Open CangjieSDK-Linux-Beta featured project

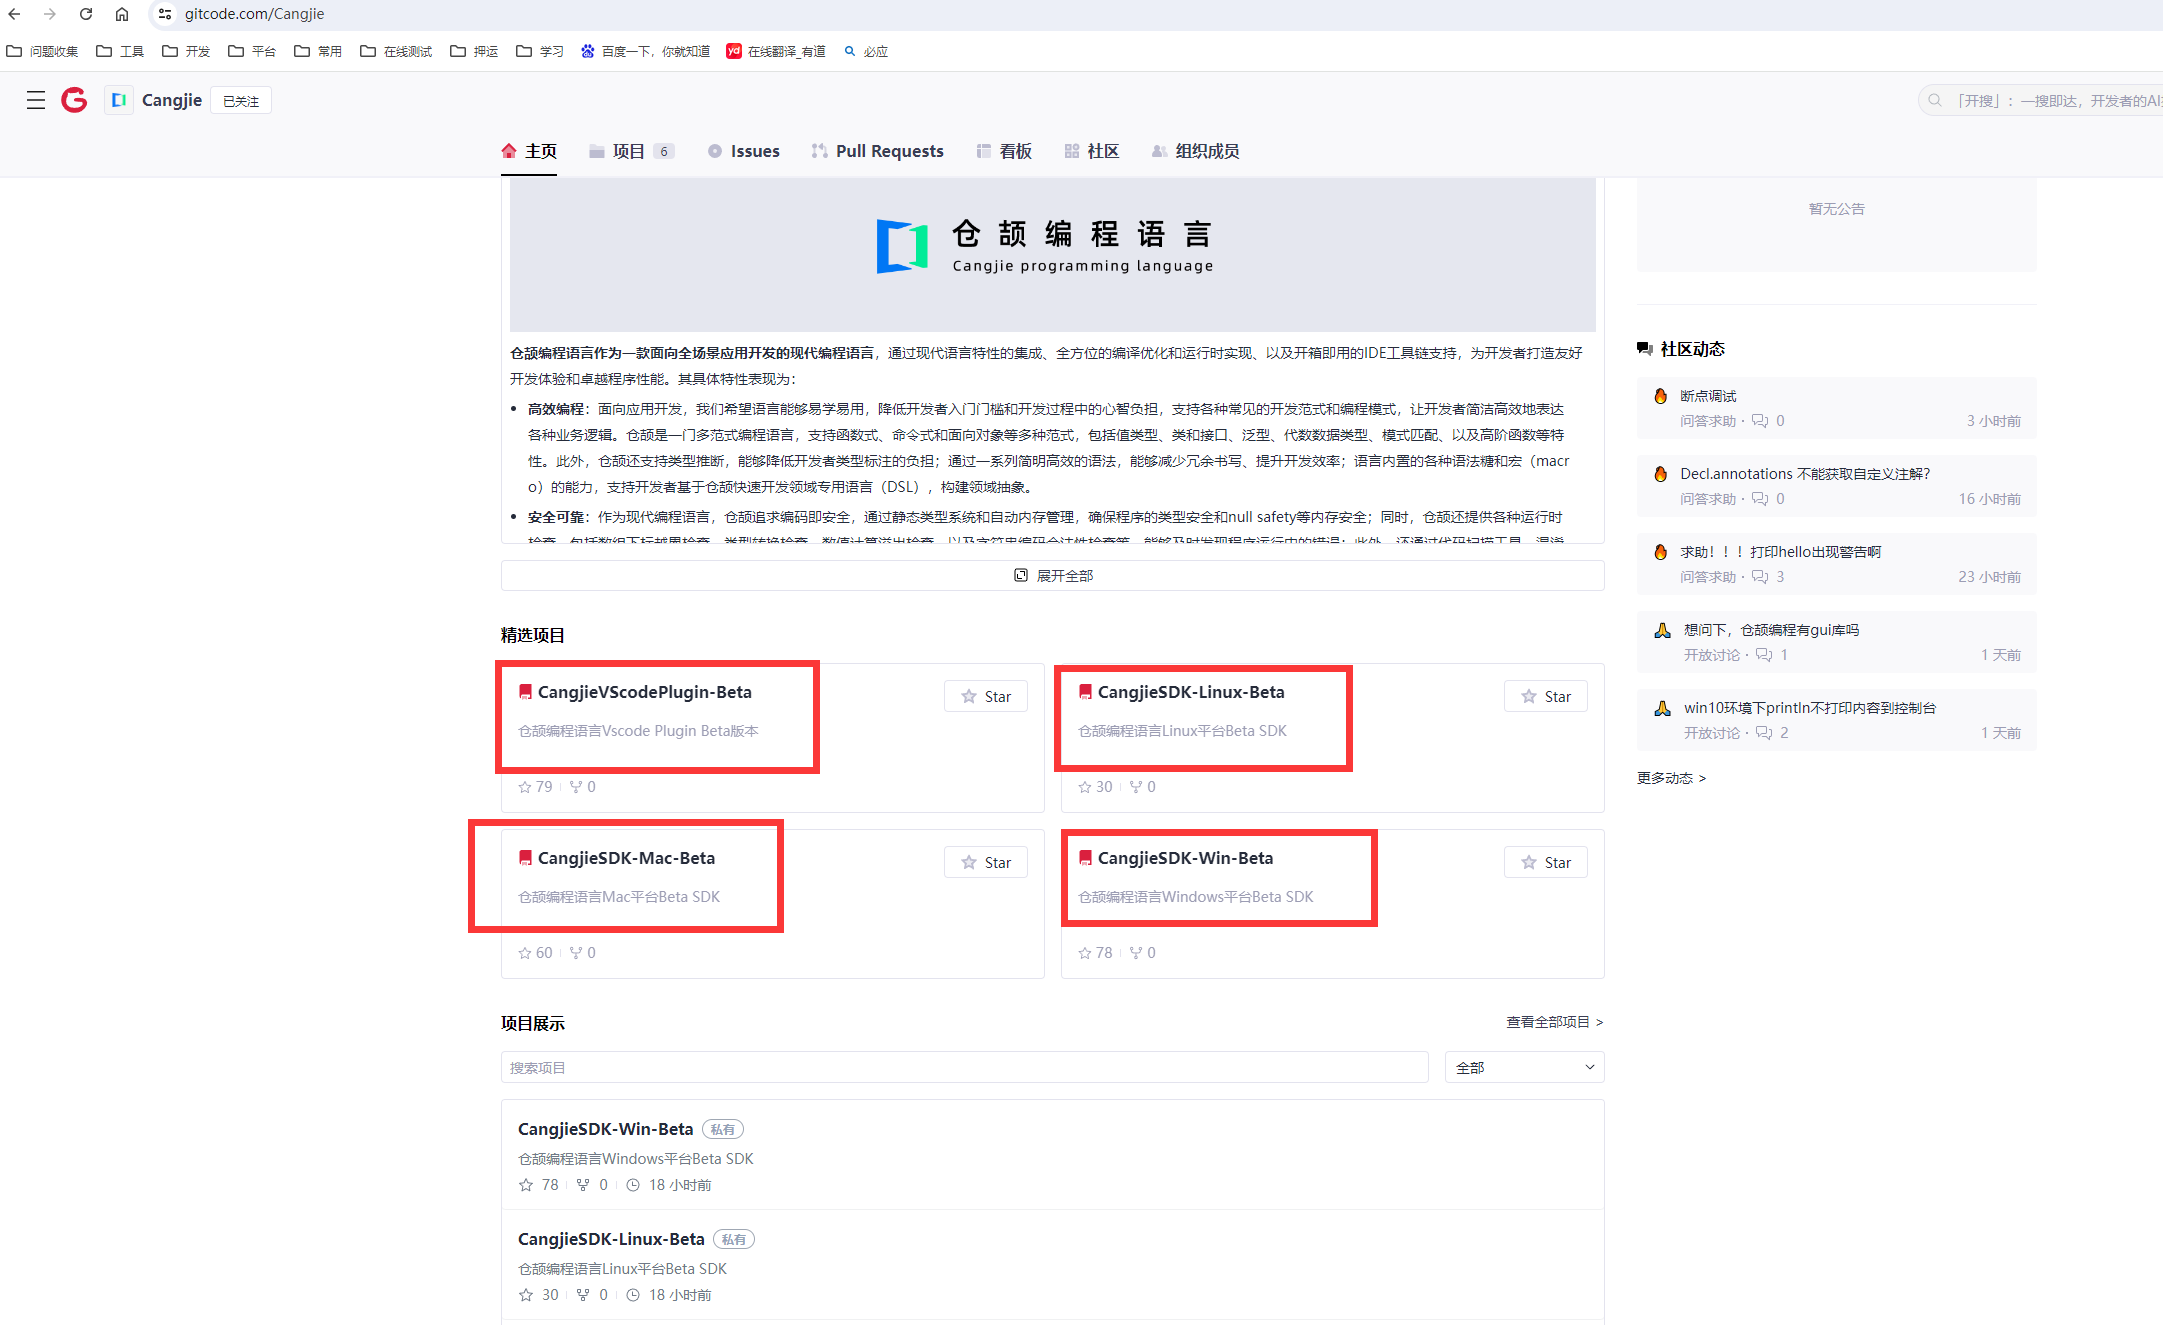[1191, 692]
